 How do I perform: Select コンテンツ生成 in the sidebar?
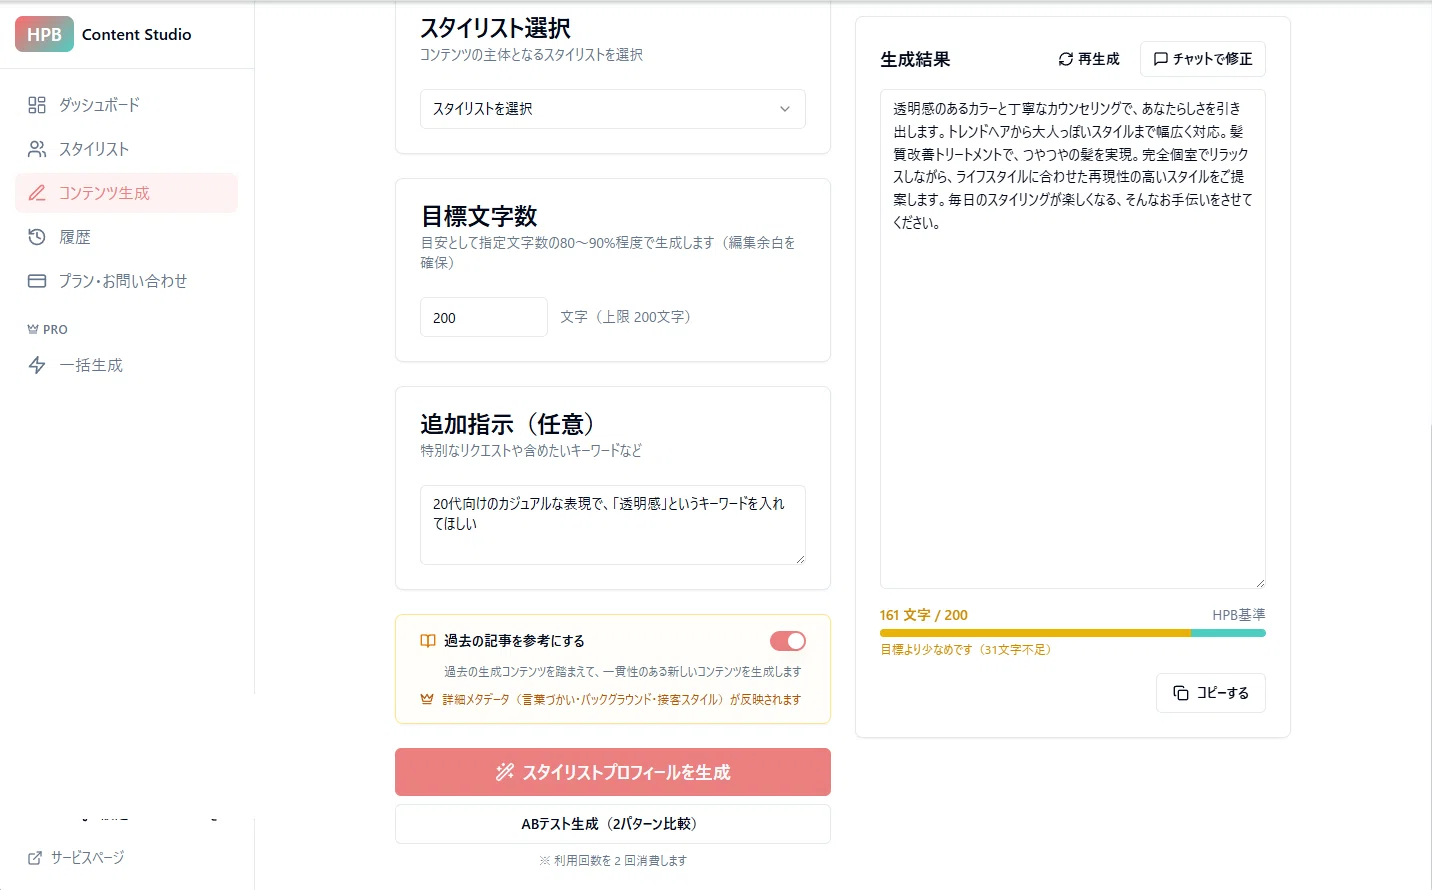(x=127, y=193)
